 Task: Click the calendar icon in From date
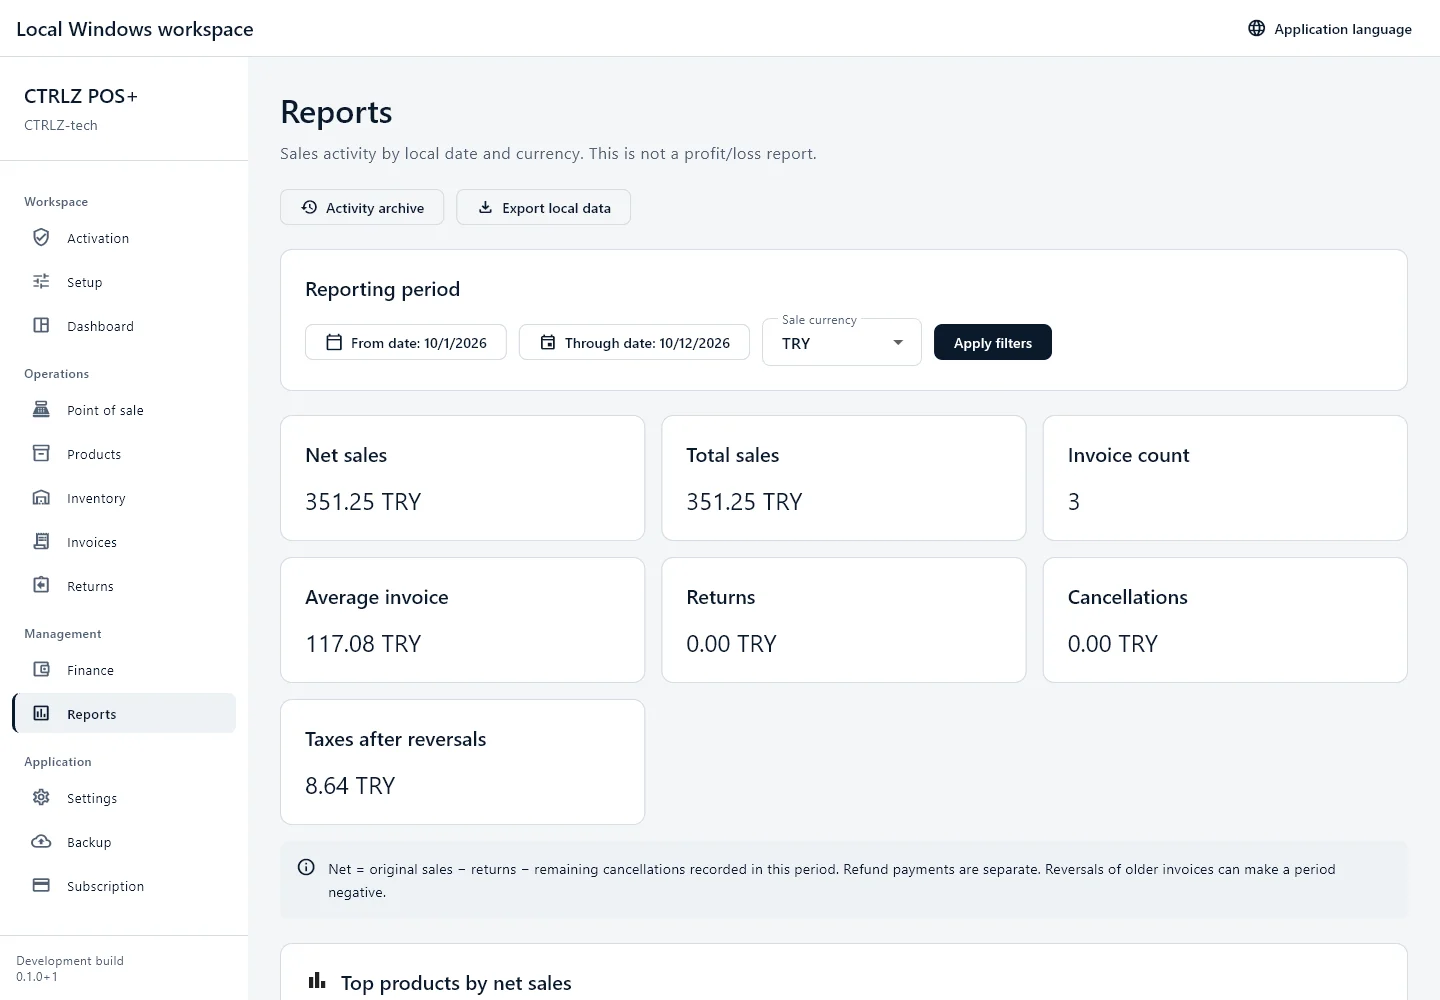pyautogui.click(x=334, y=343)
